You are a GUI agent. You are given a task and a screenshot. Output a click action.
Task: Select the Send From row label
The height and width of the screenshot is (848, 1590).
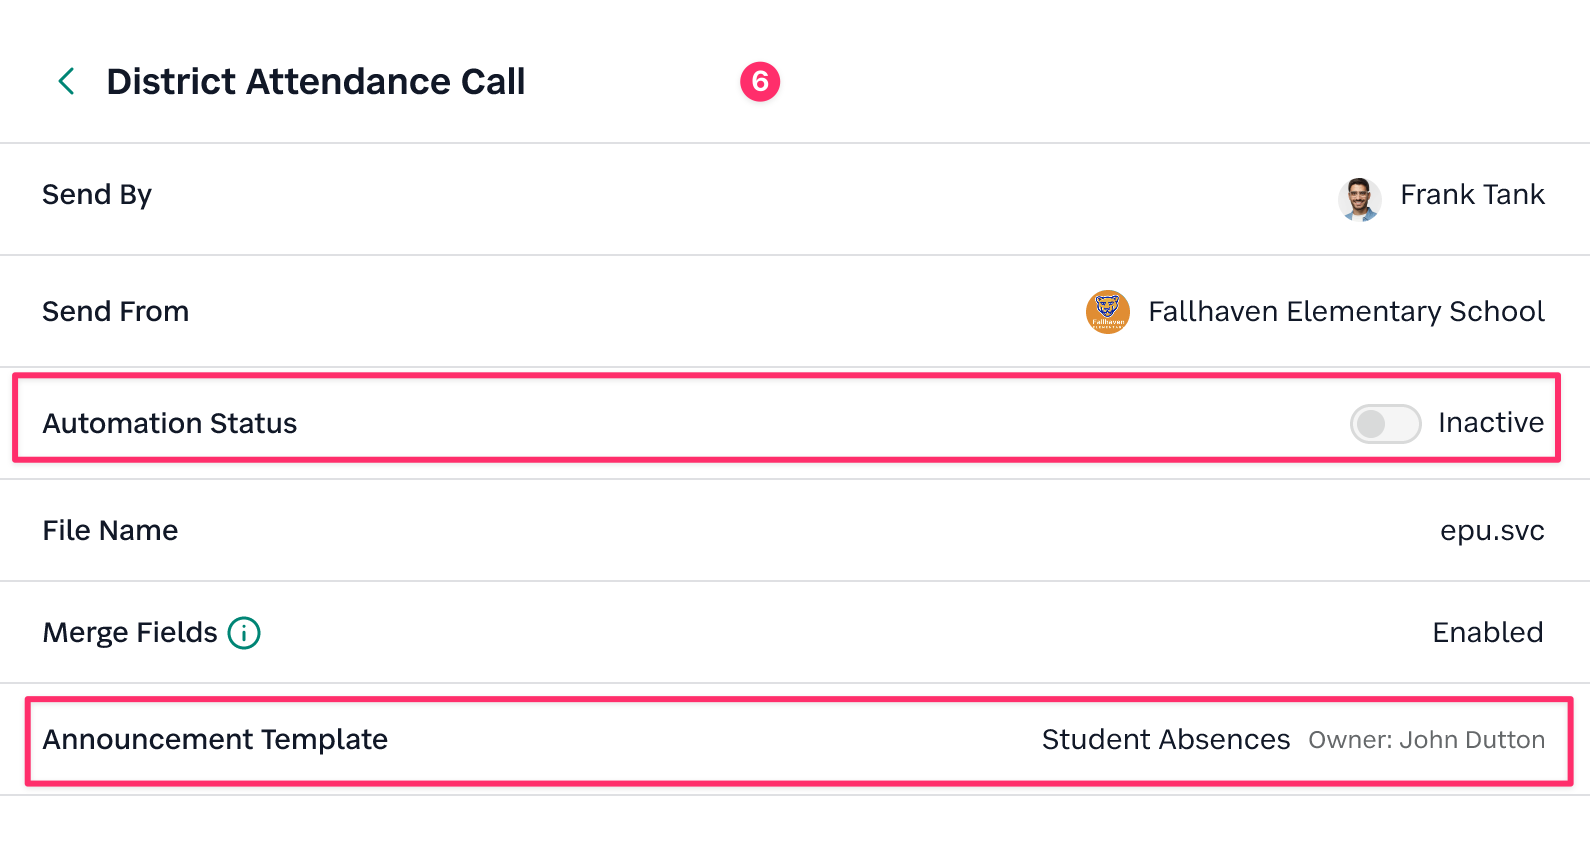point(115,312)
